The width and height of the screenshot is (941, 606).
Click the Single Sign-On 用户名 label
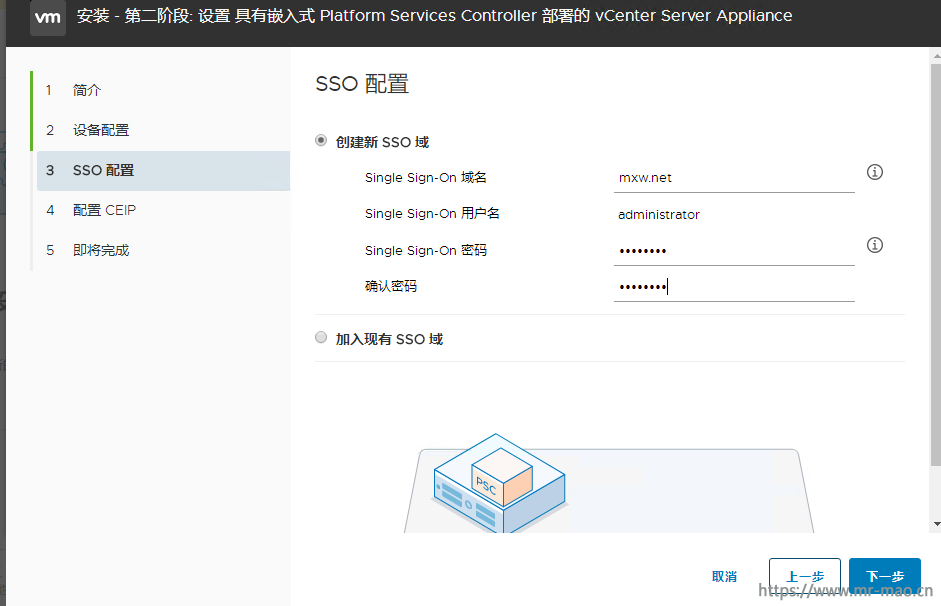point(432,214)
